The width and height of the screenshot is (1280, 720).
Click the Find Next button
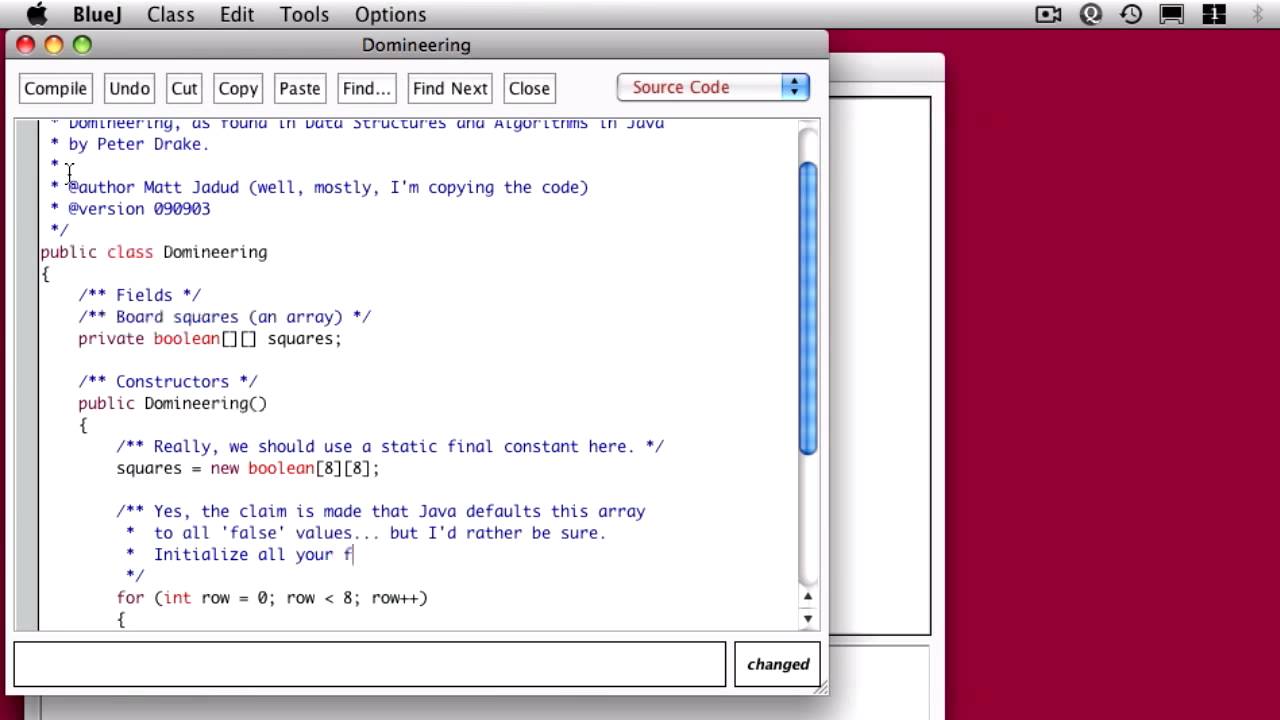tap(450, 88)
